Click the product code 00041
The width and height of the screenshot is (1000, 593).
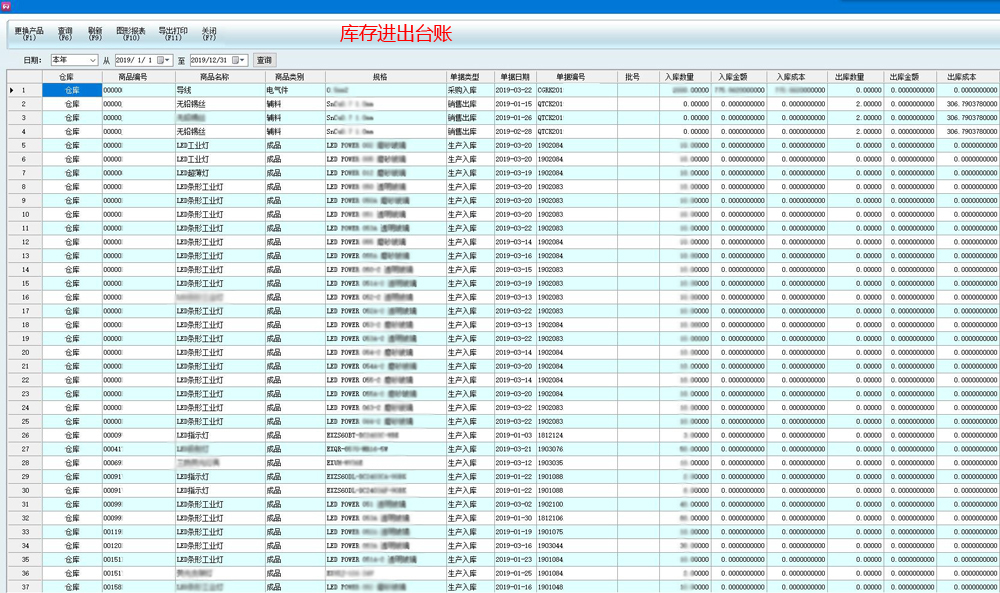coord(138,449)
